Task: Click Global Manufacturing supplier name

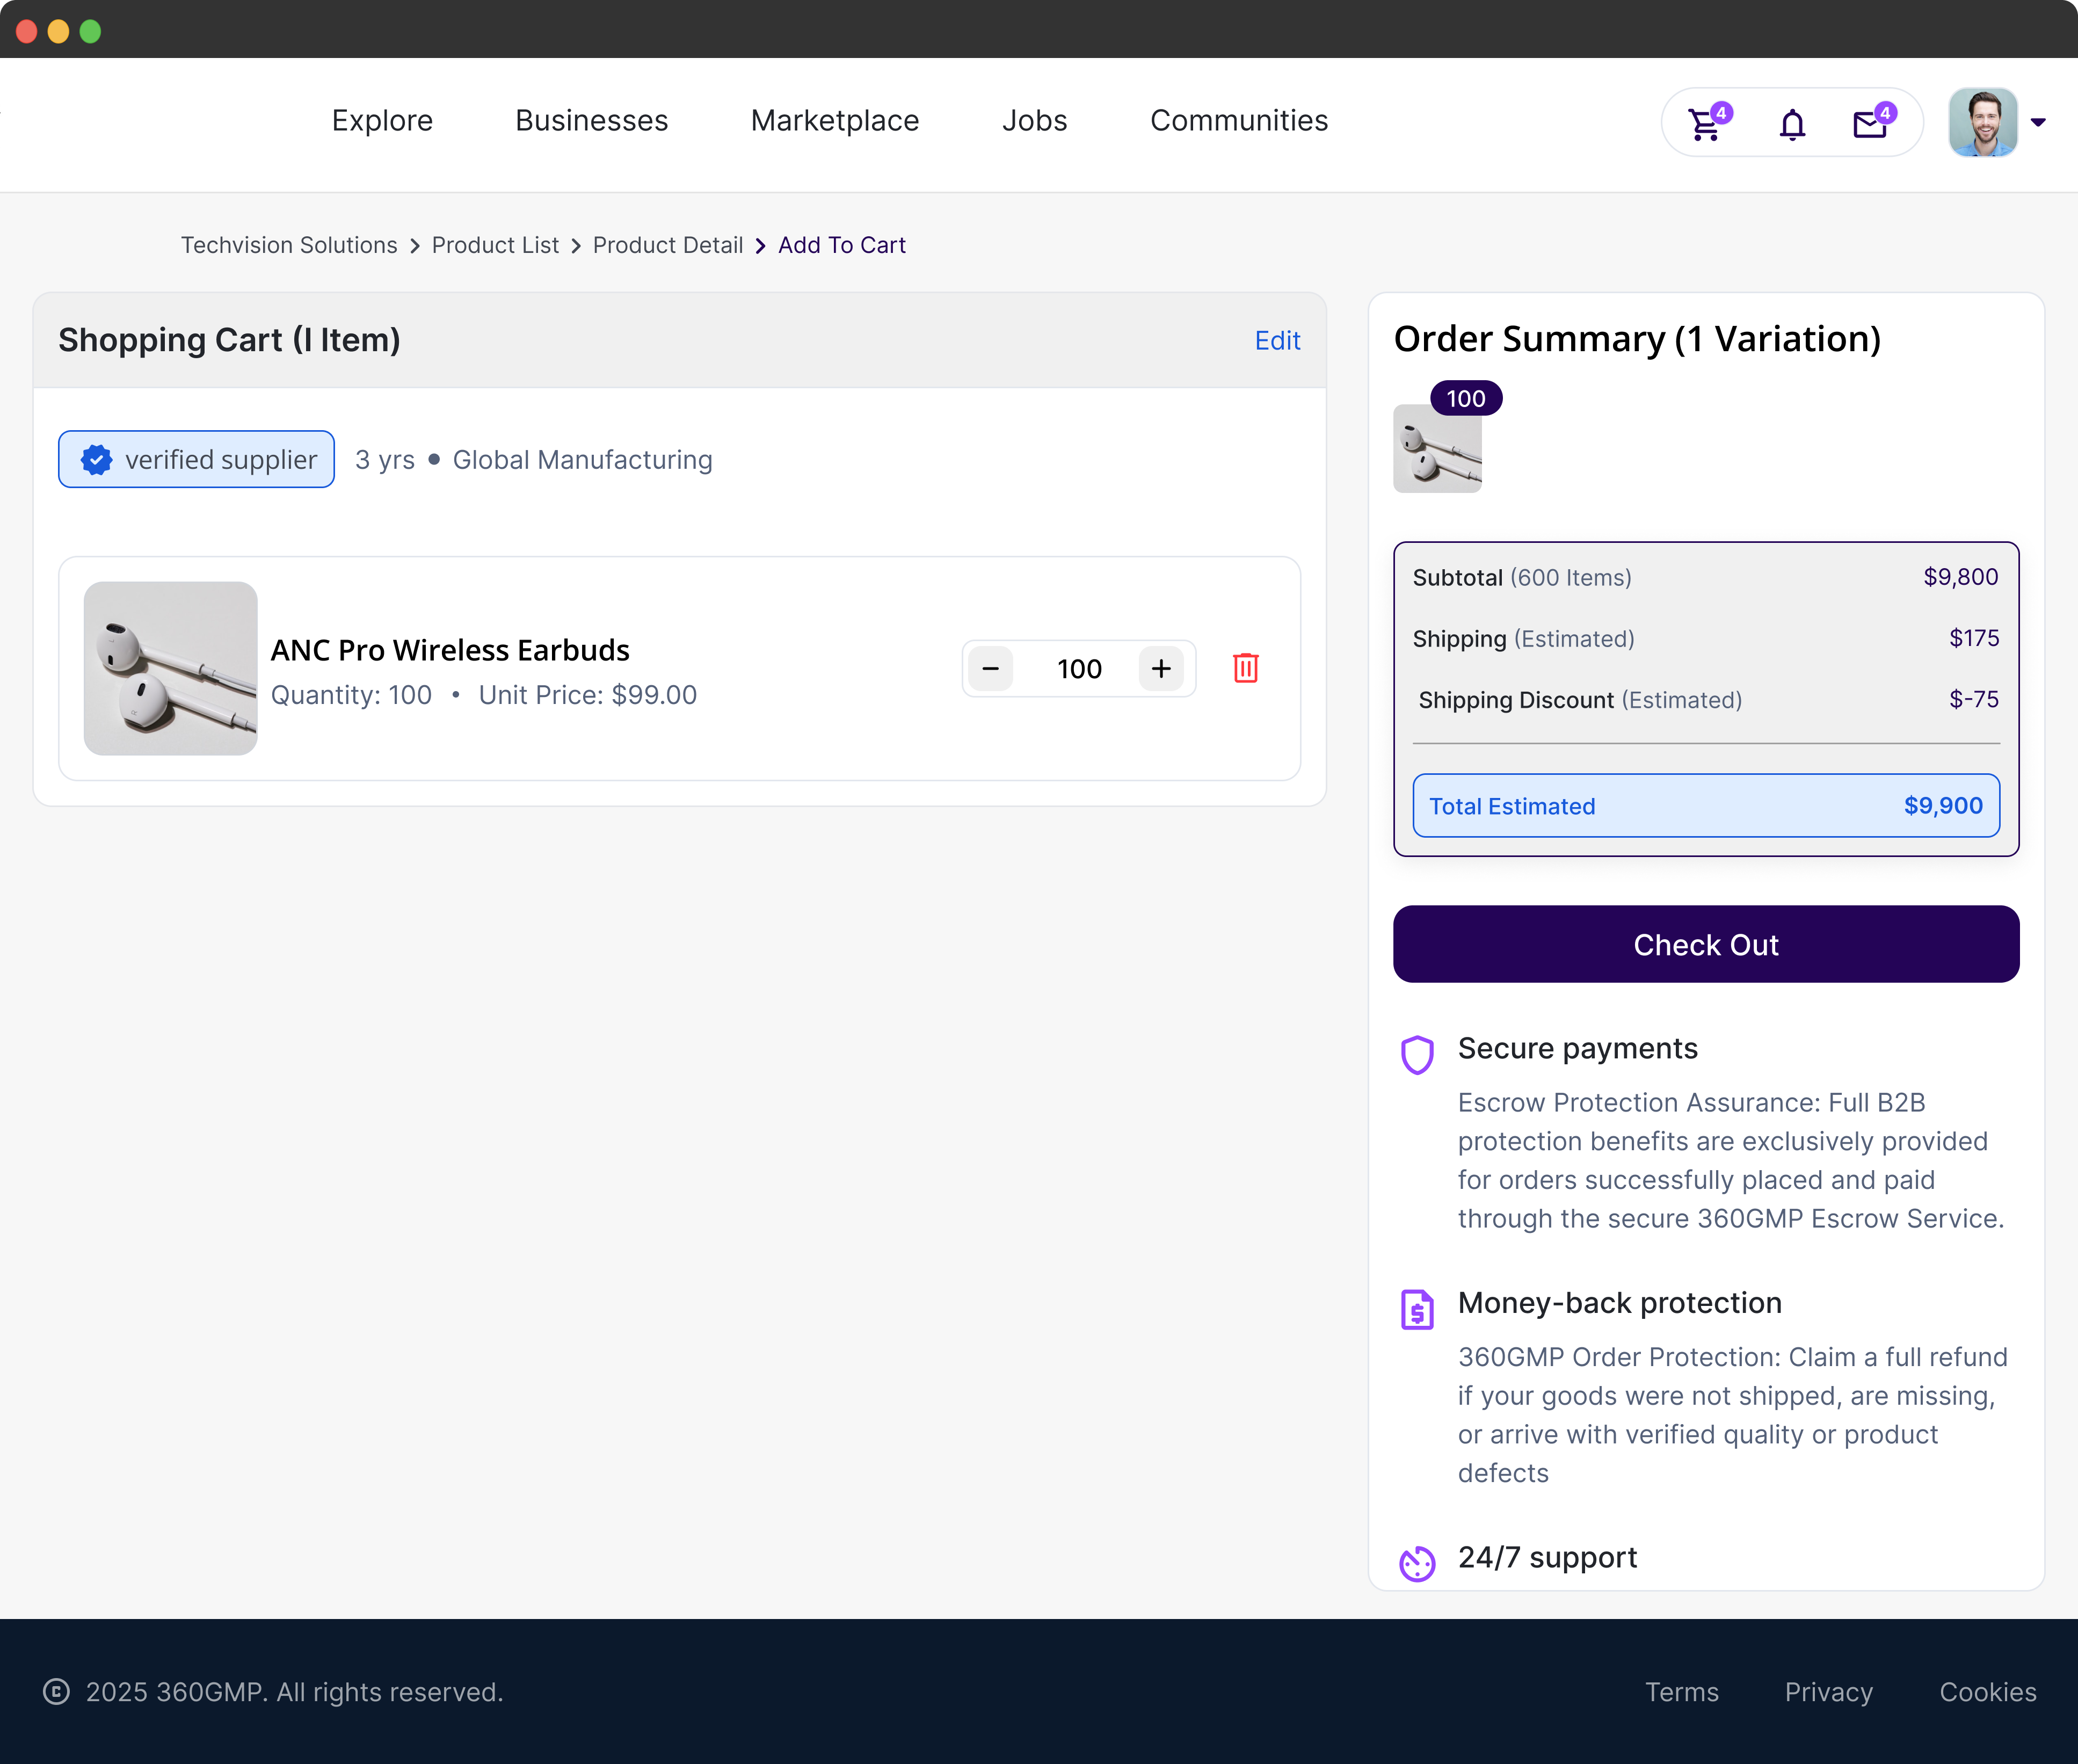Action: [x=582, y=459]
